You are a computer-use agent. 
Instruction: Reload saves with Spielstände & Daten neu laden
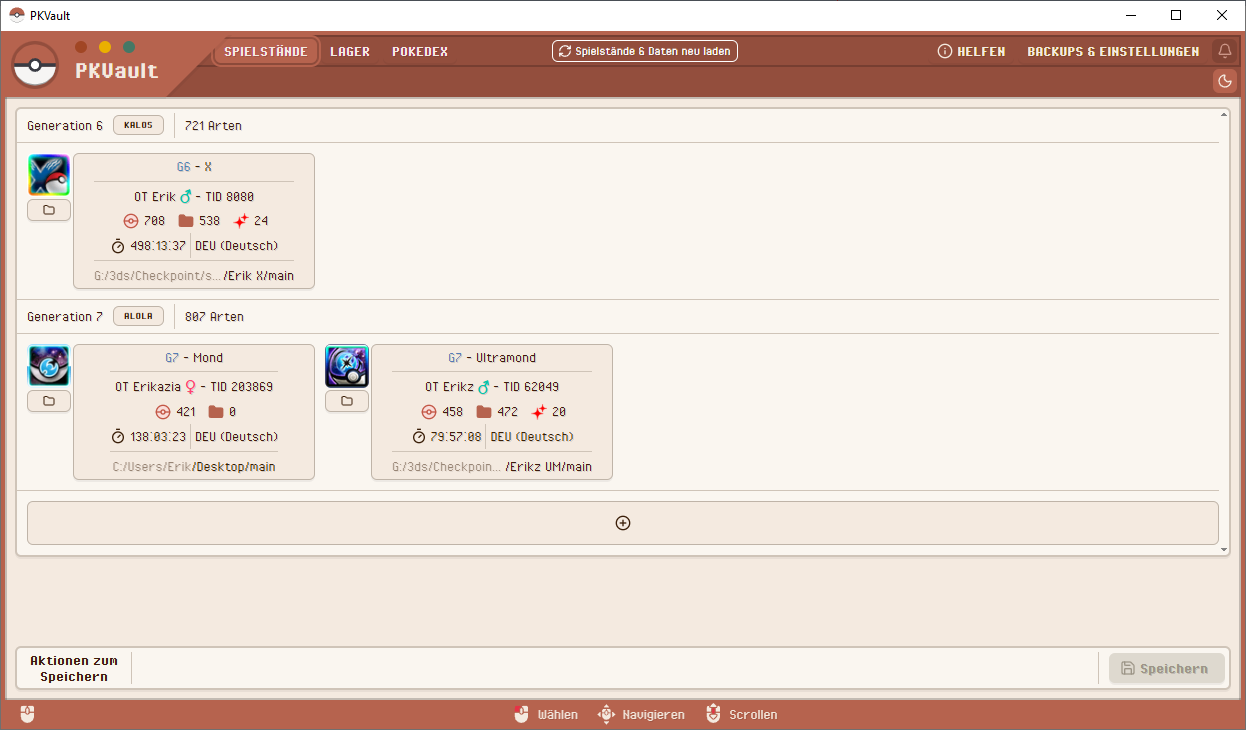point(645,51)
